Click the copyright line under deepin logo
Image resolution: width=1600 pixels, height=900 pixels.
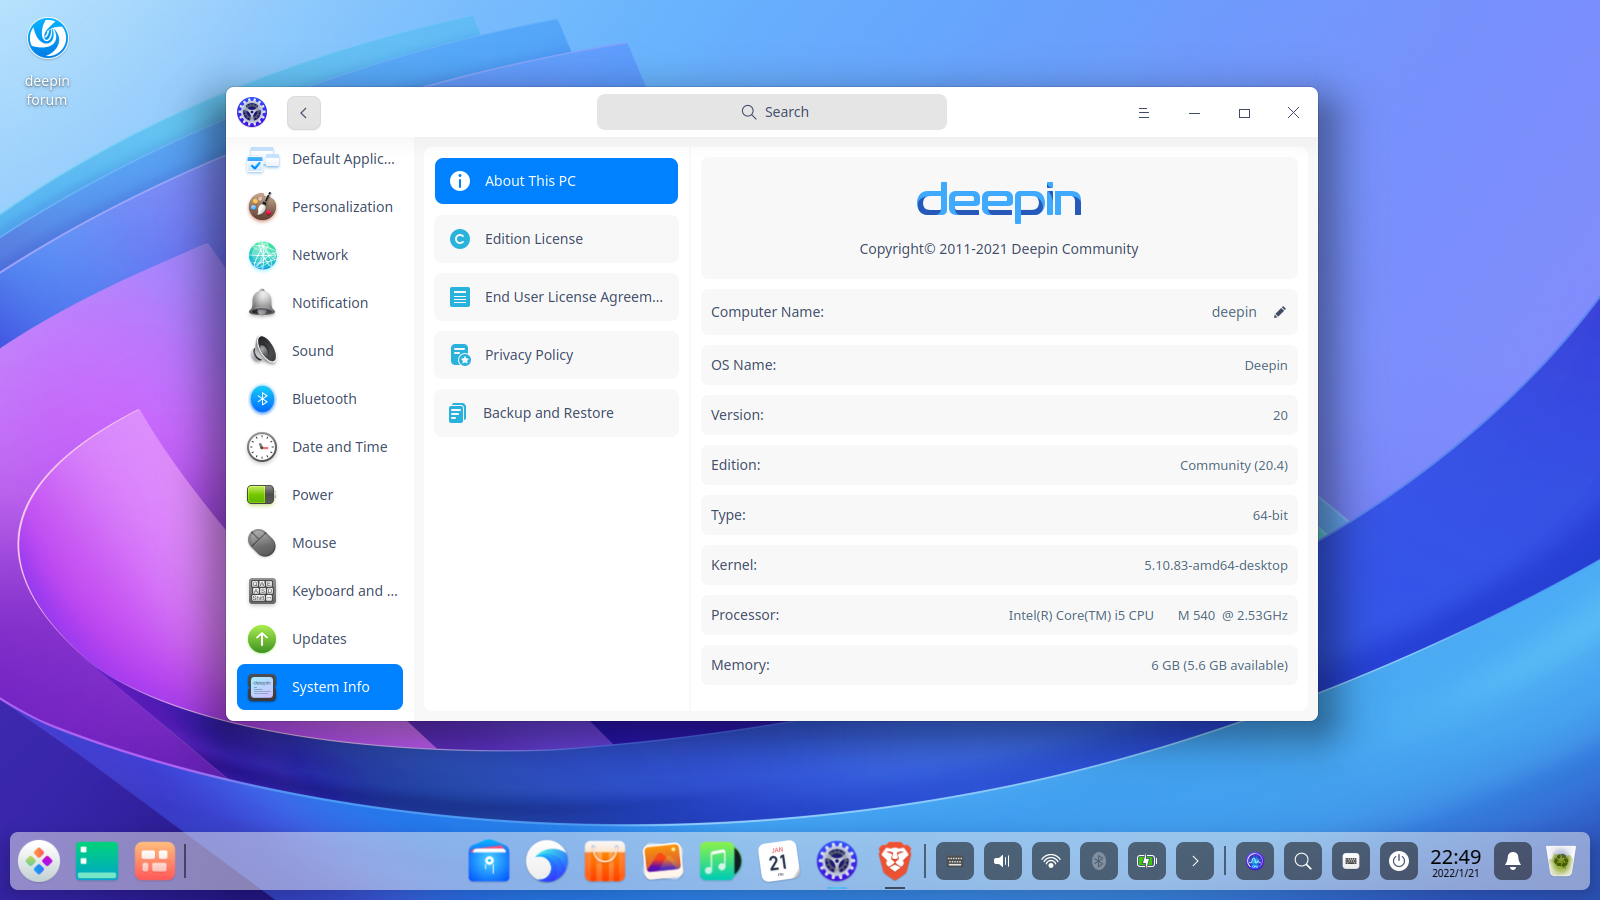[x=999, y=249]
